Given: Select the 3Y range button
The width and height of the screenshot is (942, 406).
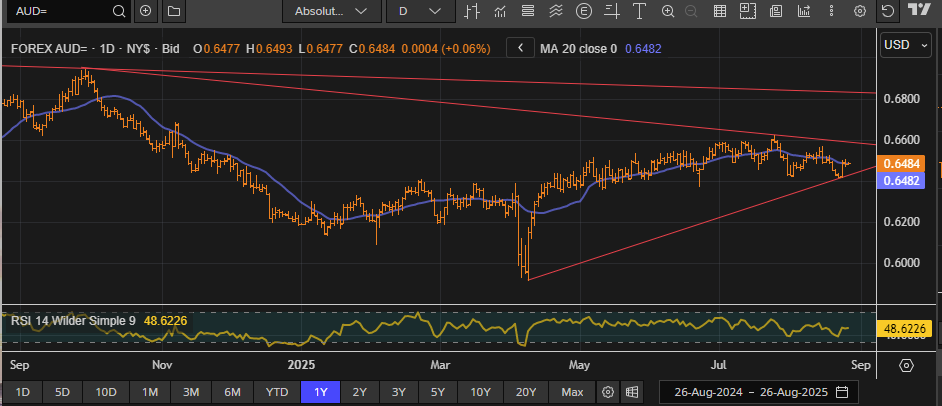Looking at the screenshot, I should coord(398,392).
